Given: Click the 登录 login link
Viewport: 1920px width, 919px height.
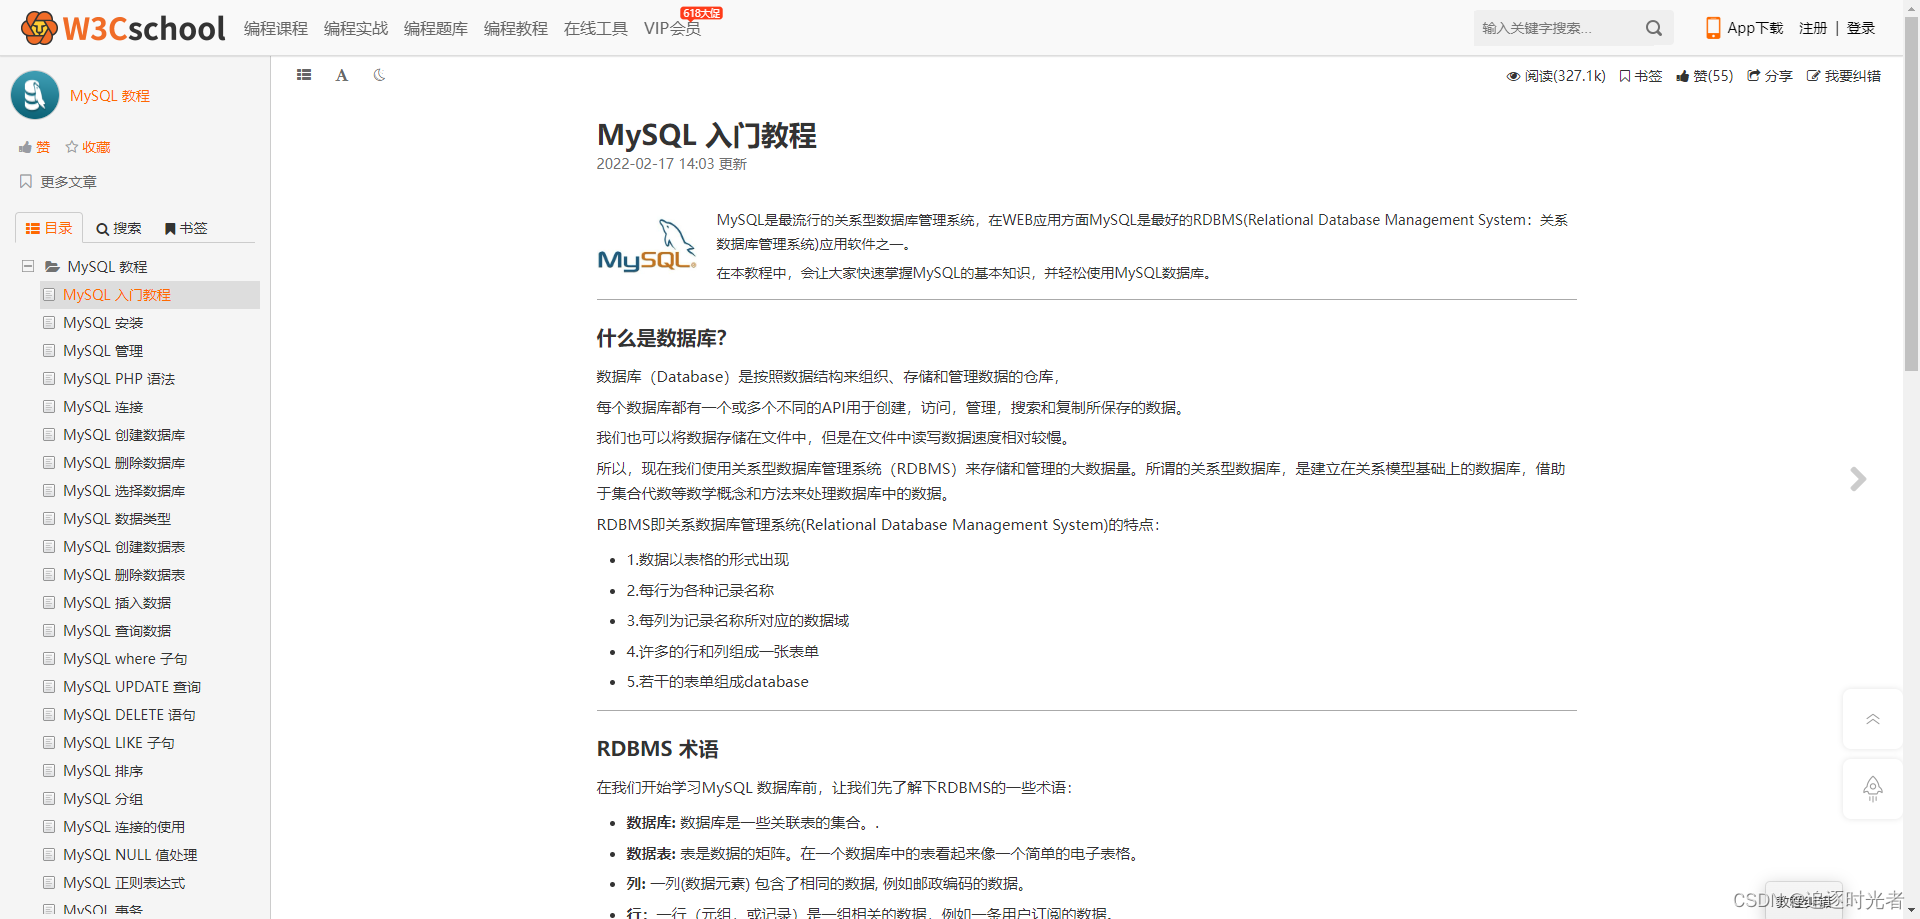Looking at the screenshot, I should point(1861,28).
